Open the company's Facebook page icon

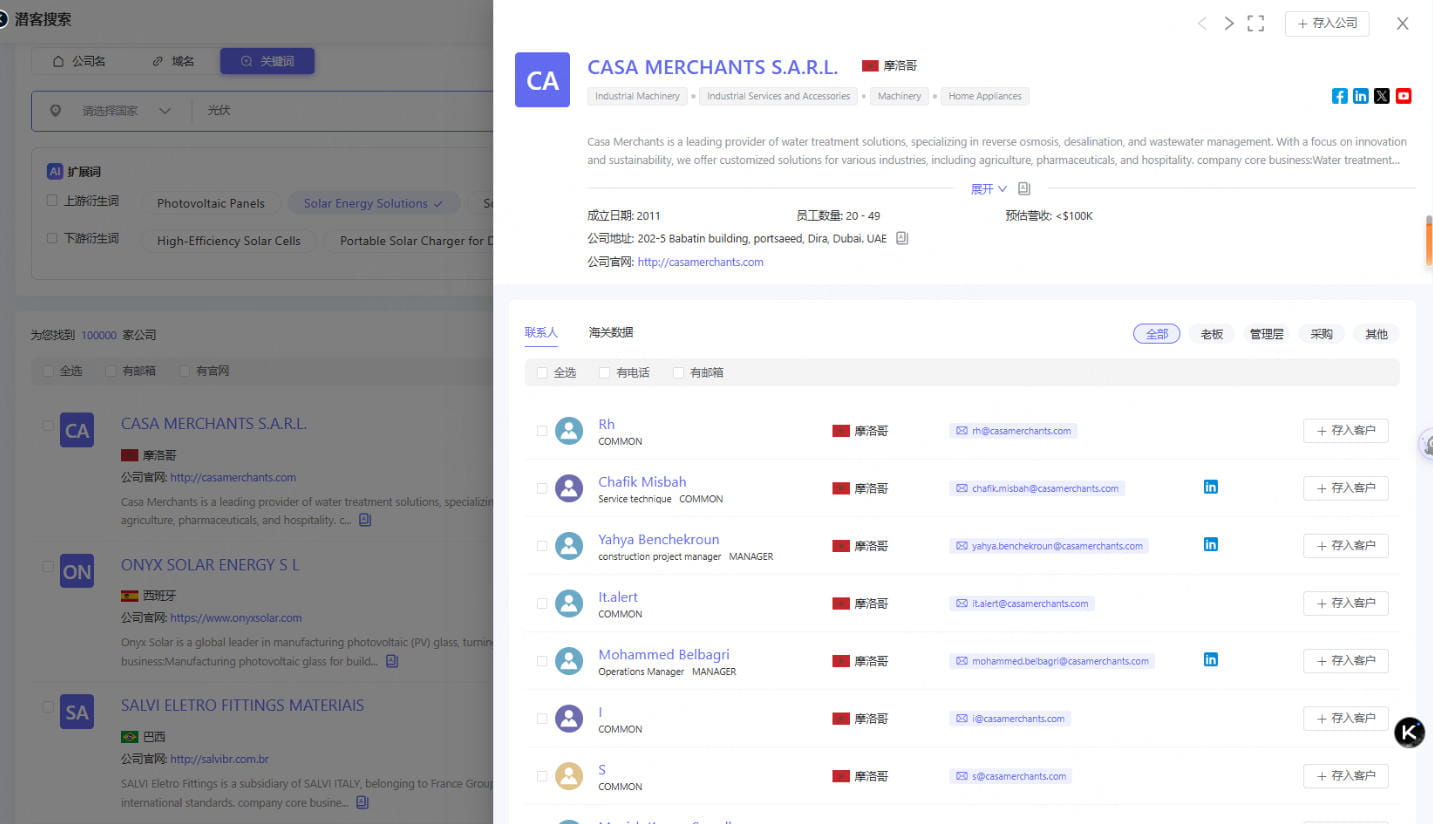[x=1340, y=96]
